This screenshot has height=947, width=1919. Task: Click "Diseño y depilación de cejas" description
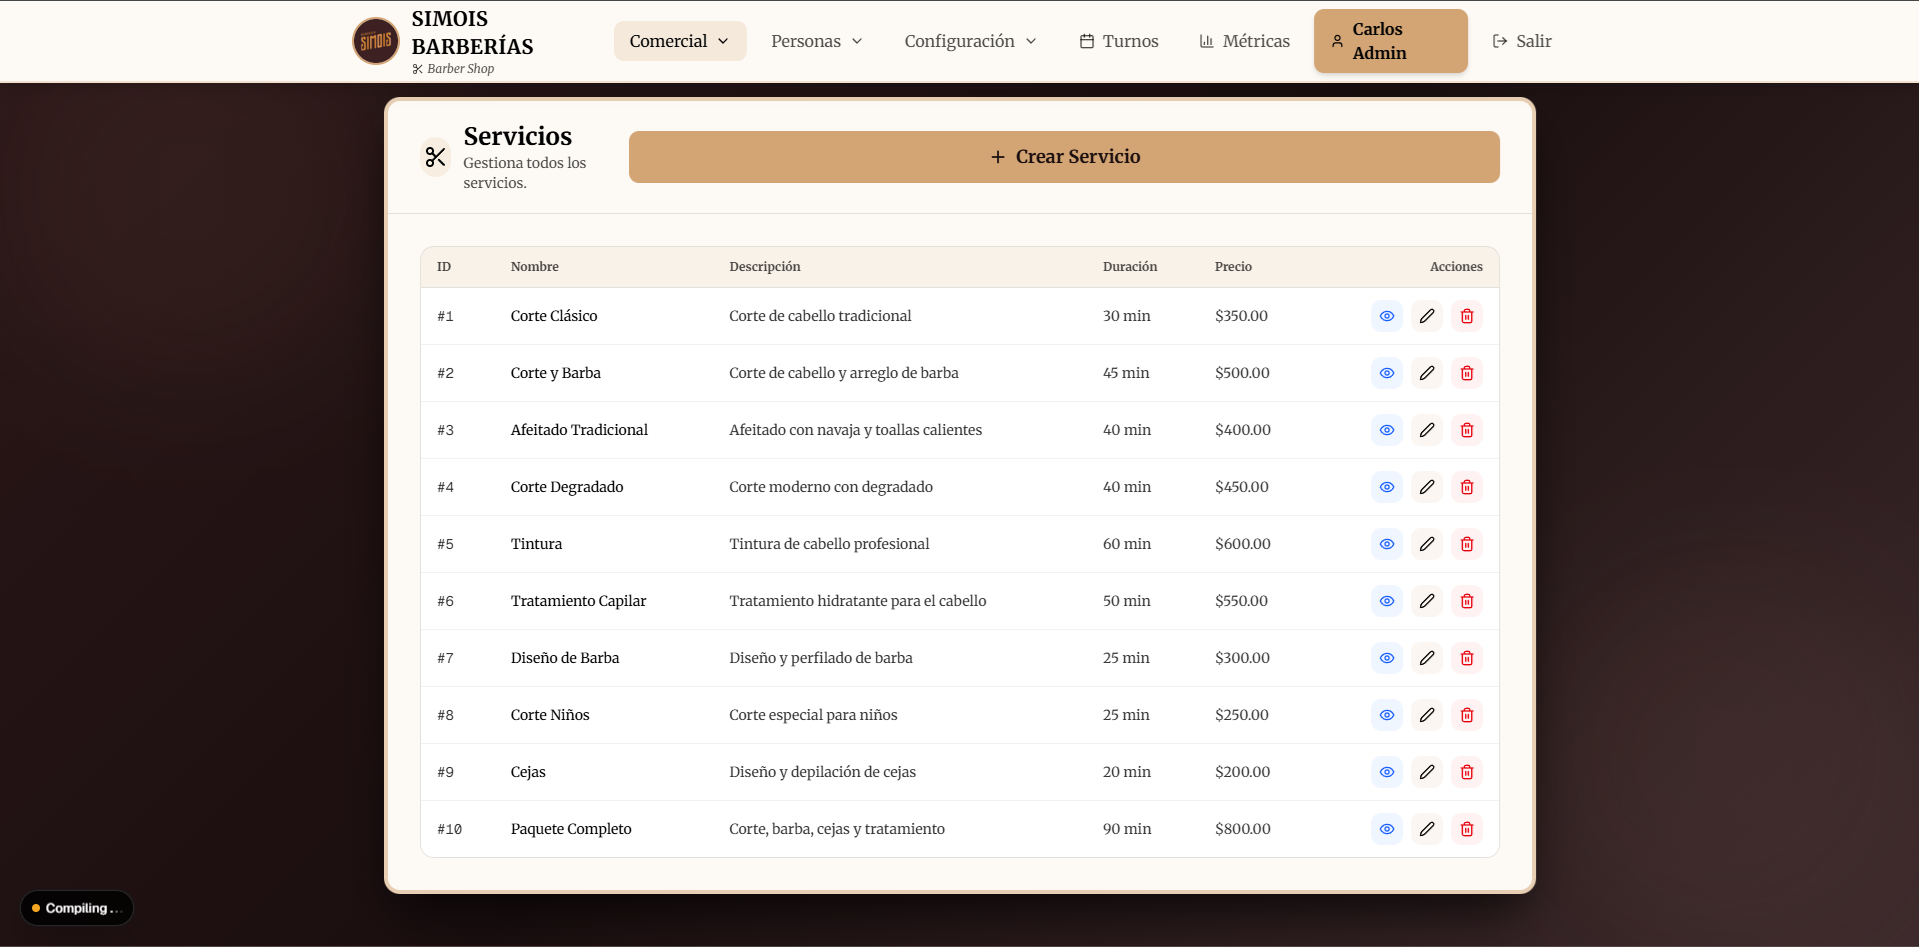point(822,772)
